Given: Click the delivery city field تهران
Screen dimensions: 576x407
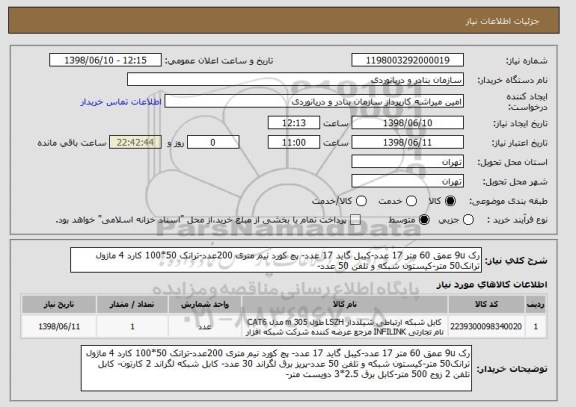Looking at the screenshot, I should [407, 181].
